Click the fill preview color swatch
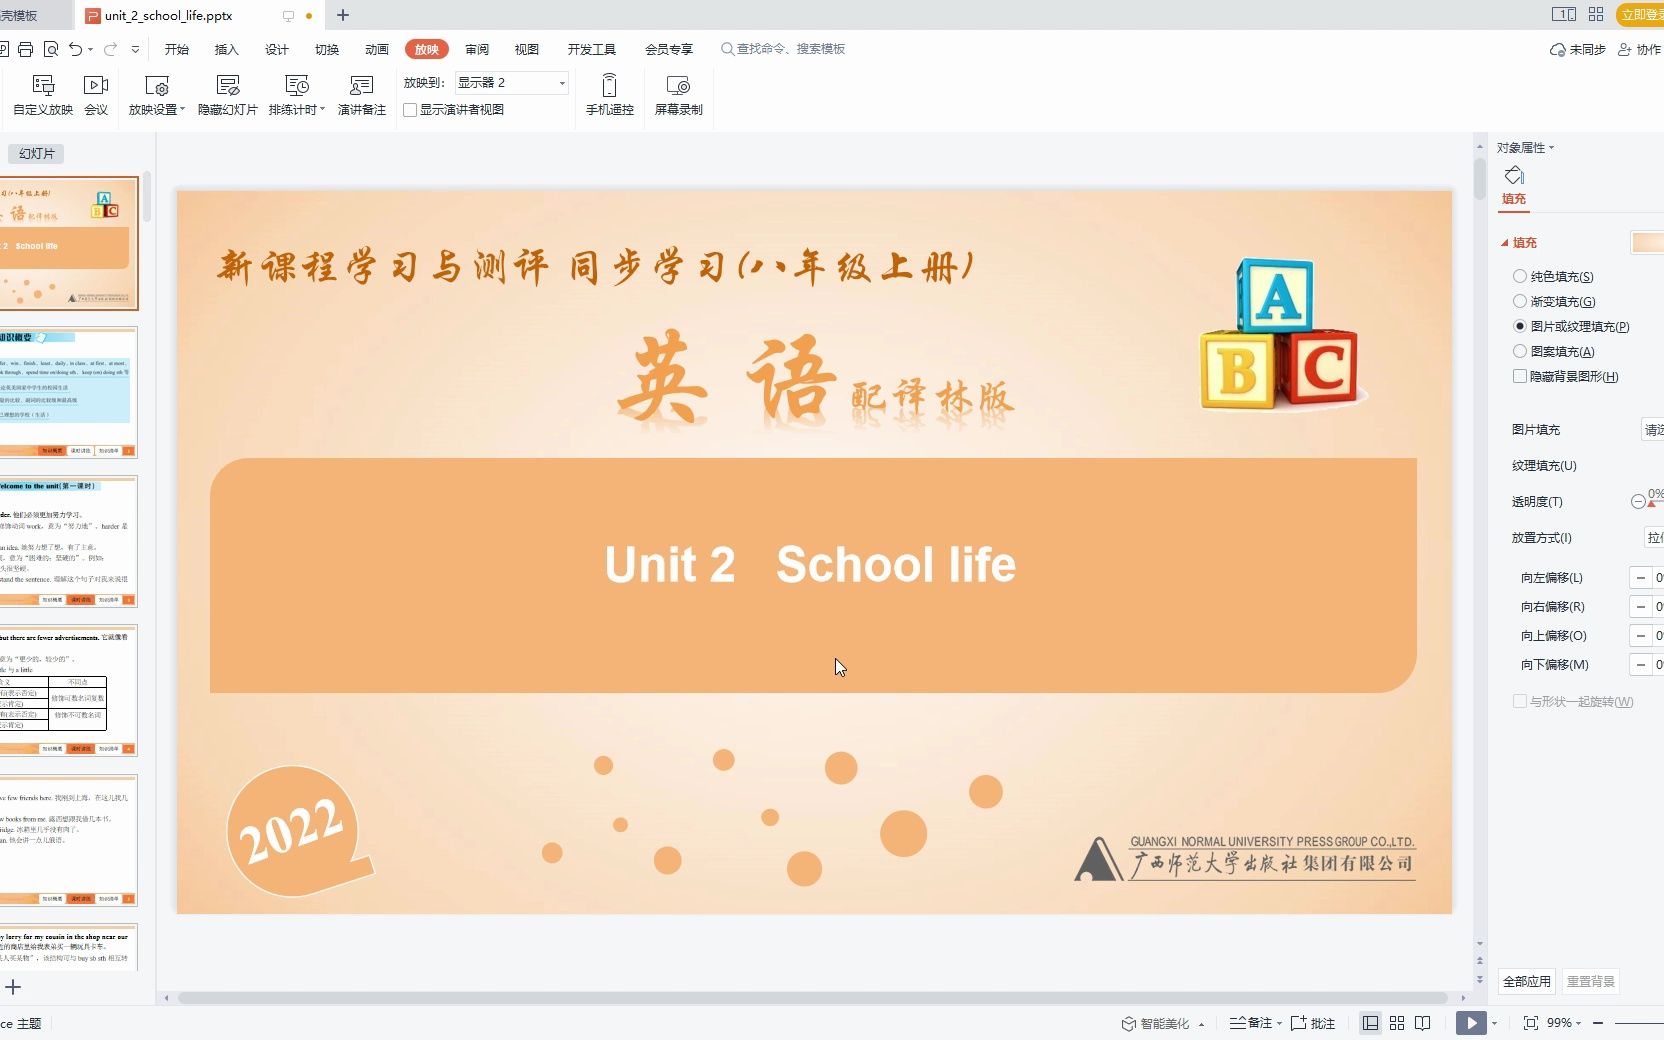Image resolution: width=1664 pixels, height=1040 pixels. (1648, 242)
